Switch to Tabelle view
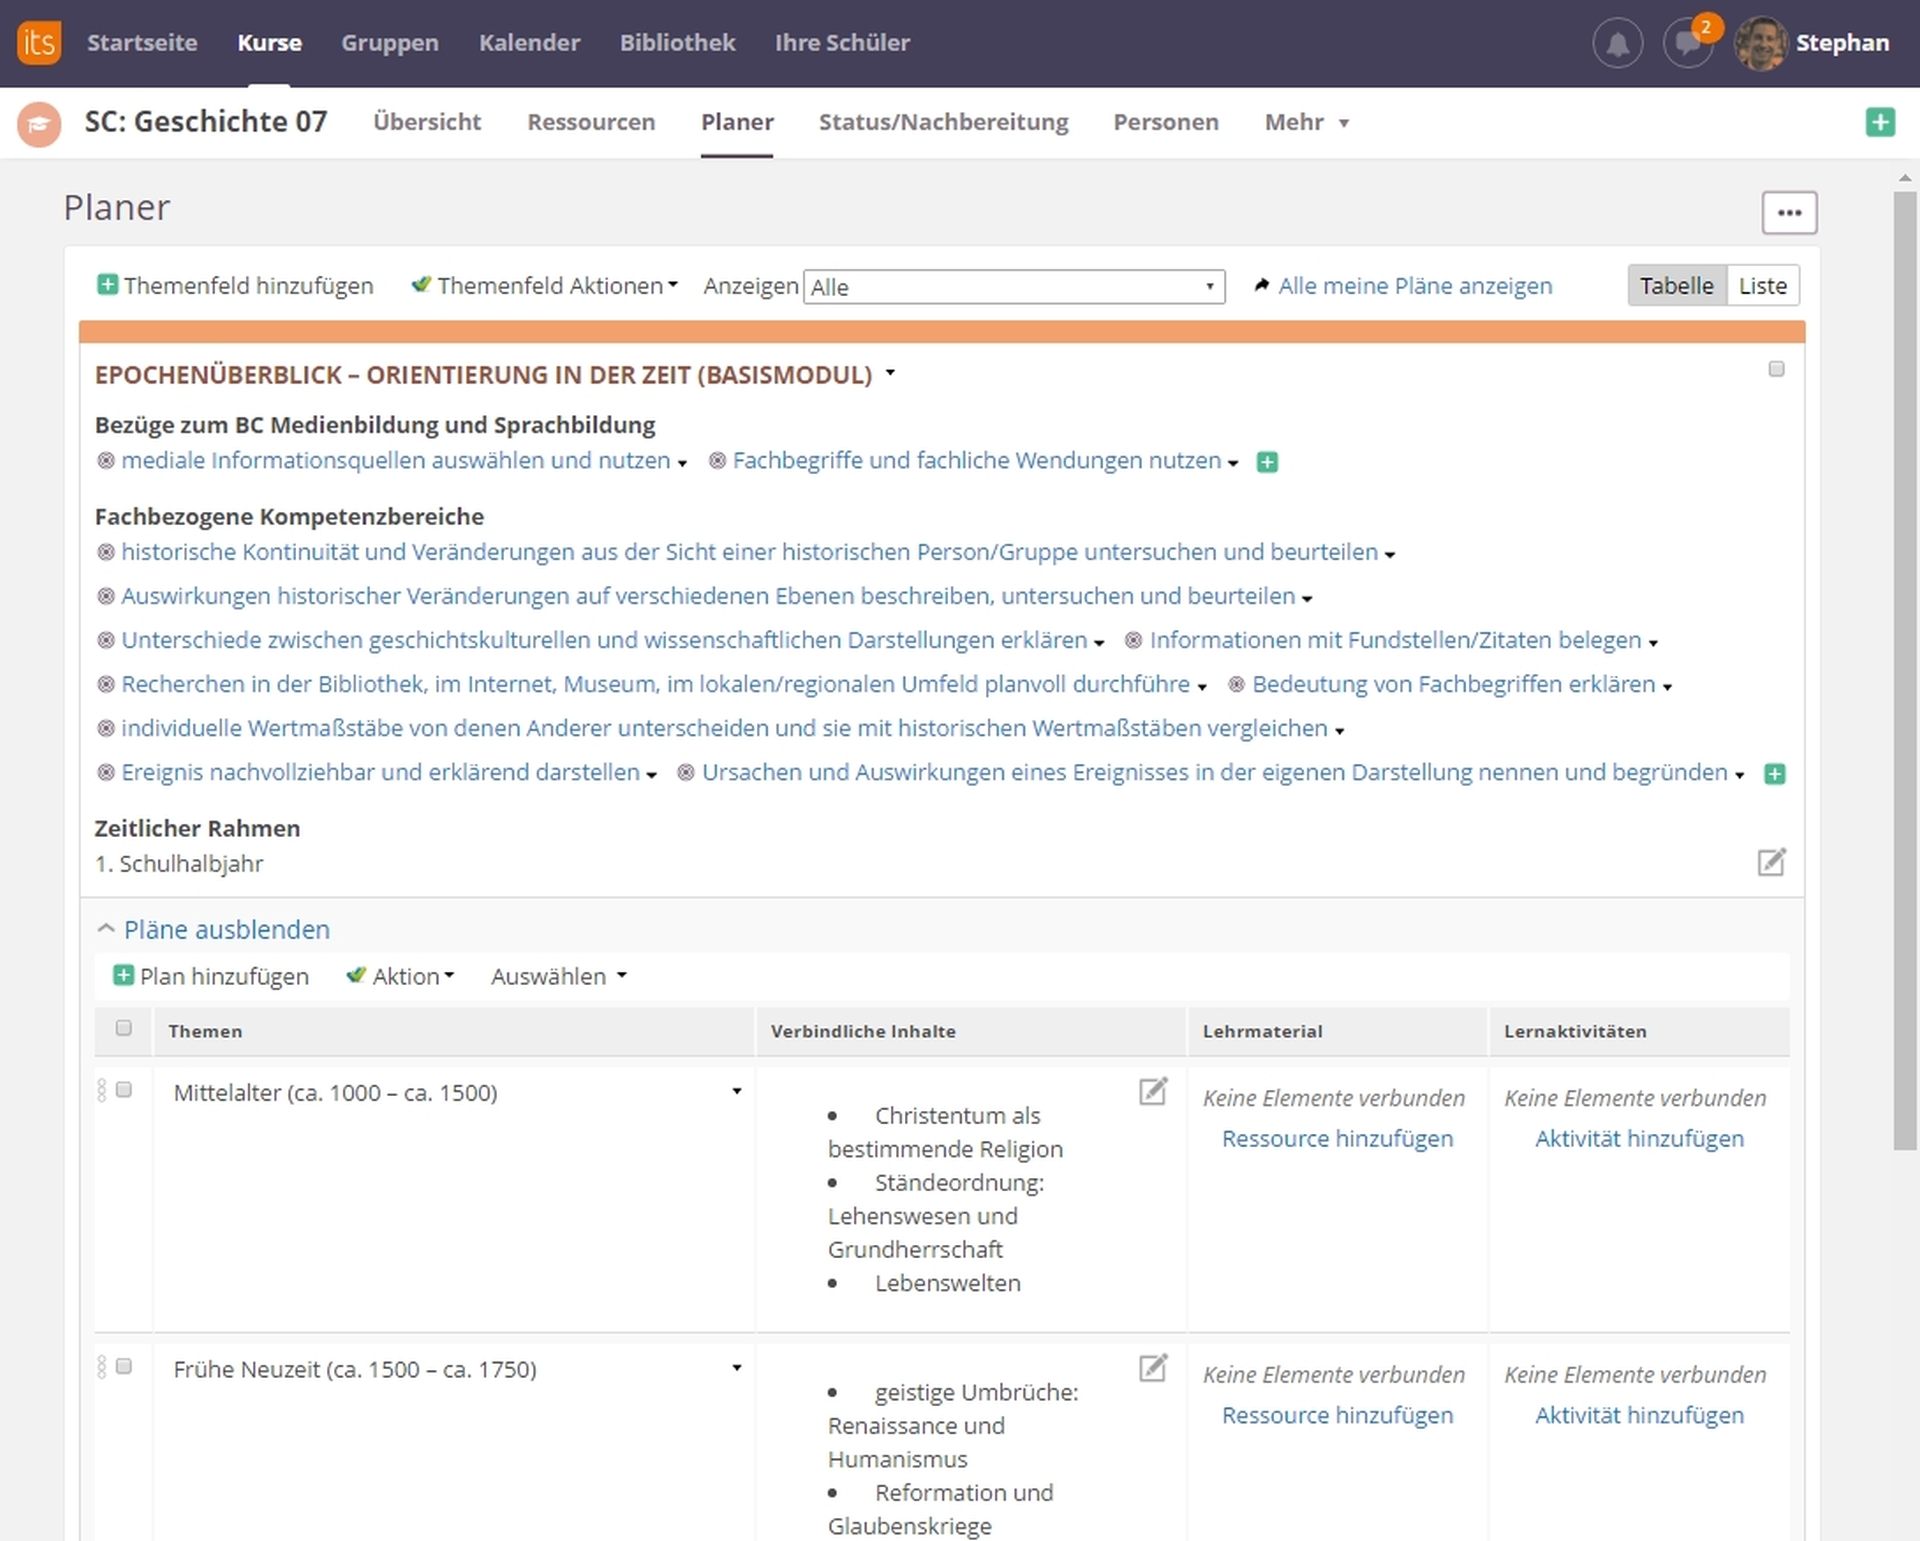 pos(1677,286)
